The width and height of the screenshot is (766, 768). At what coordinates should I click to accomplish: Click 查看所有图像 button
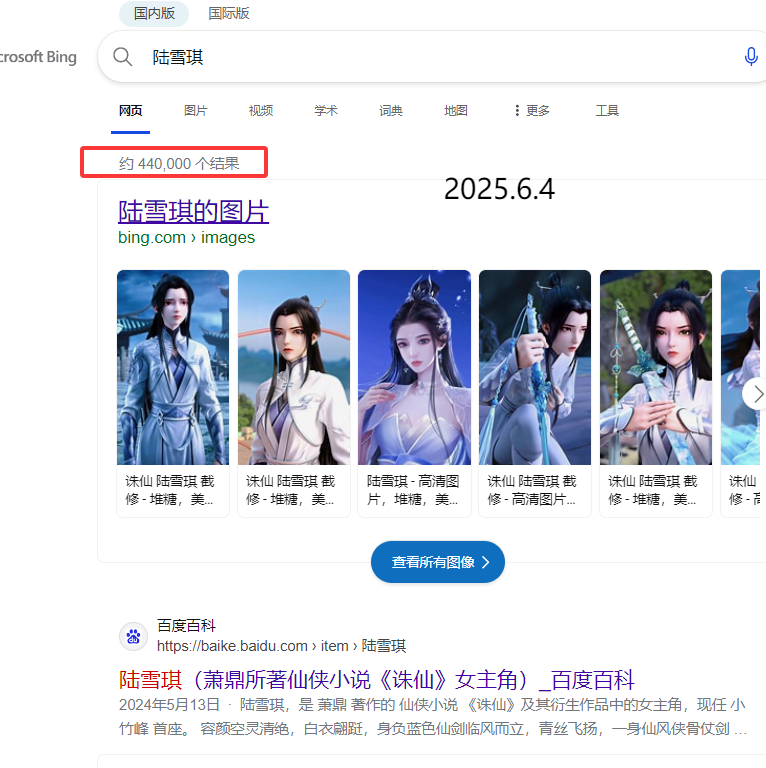click(x=438, y=562)
